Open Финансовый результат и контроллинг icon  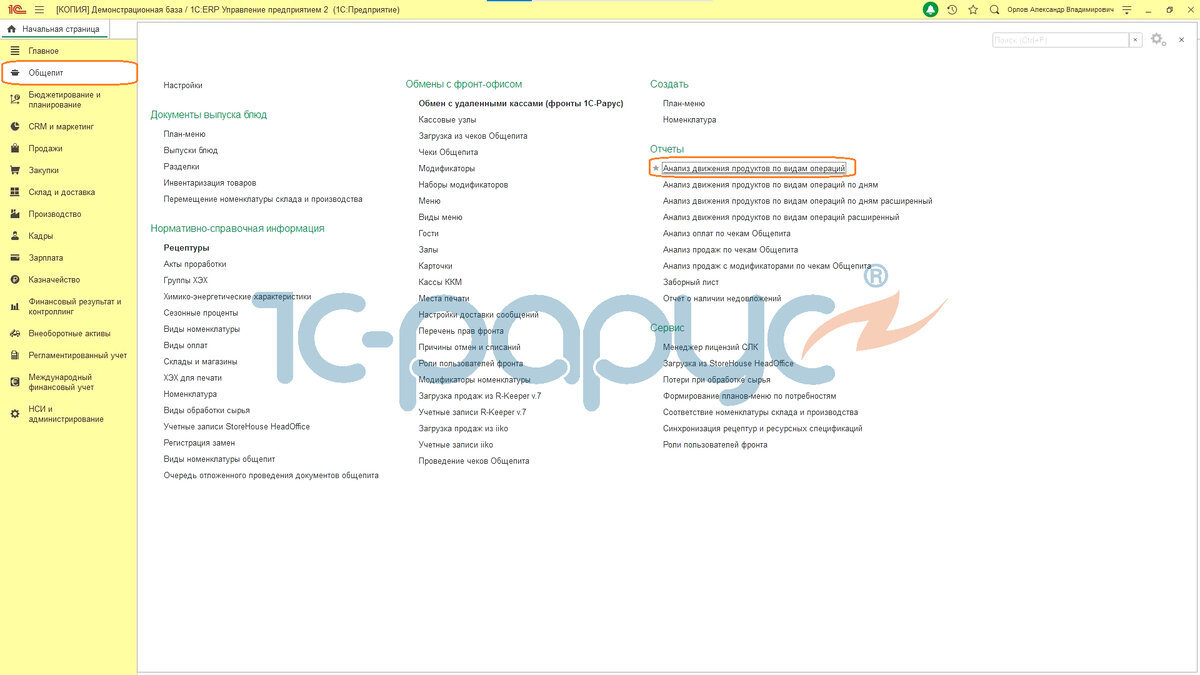coord(14,306)
